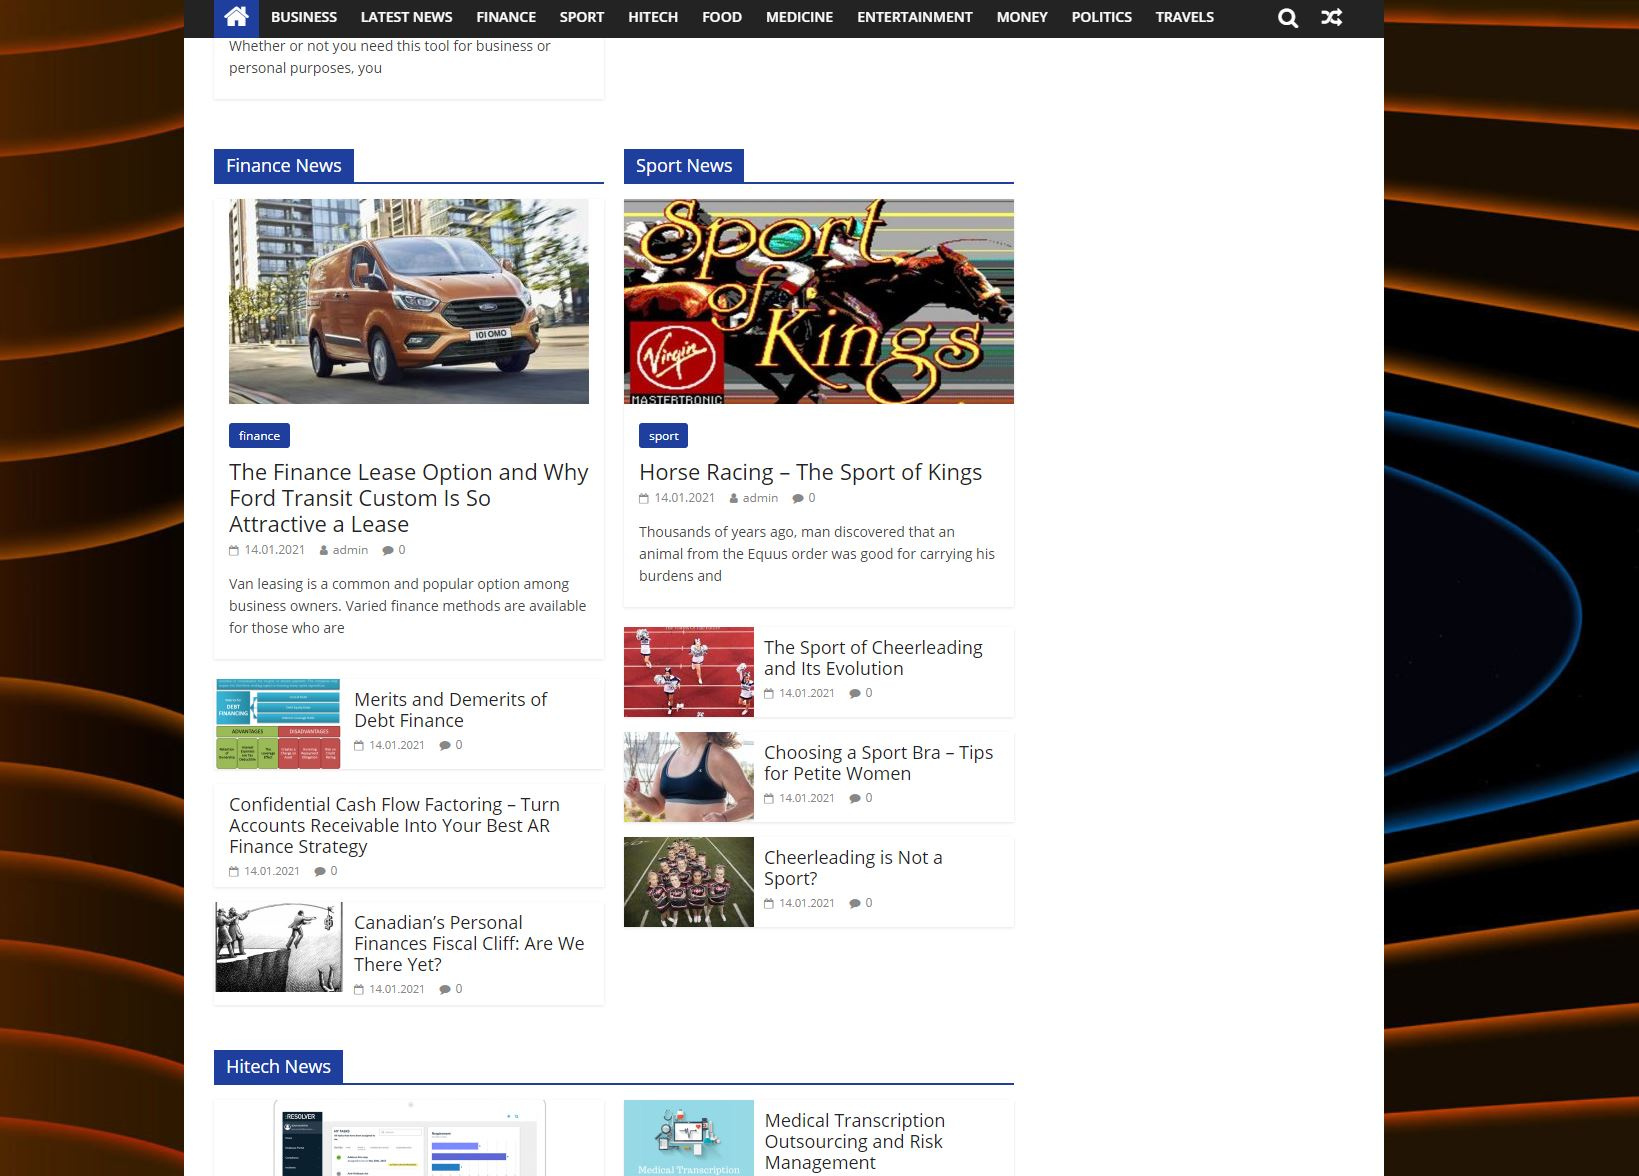
Task: Open Medical Transcription Outsourcing article
Action: click(854, 1141)
